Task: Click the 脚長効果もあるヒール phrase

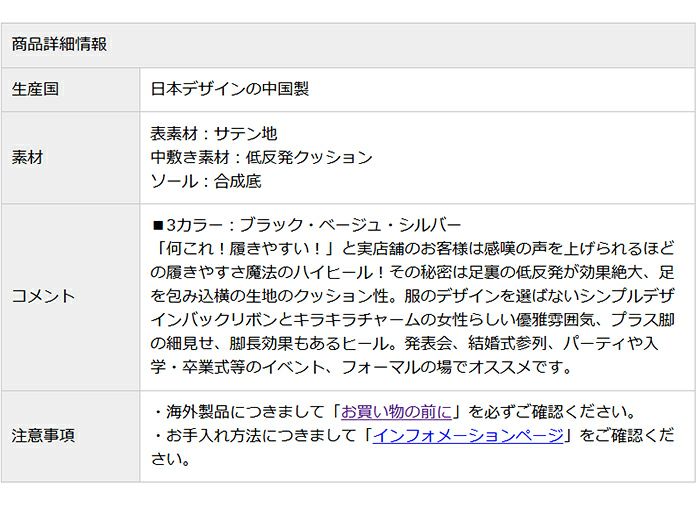Action: click(310, 344)
